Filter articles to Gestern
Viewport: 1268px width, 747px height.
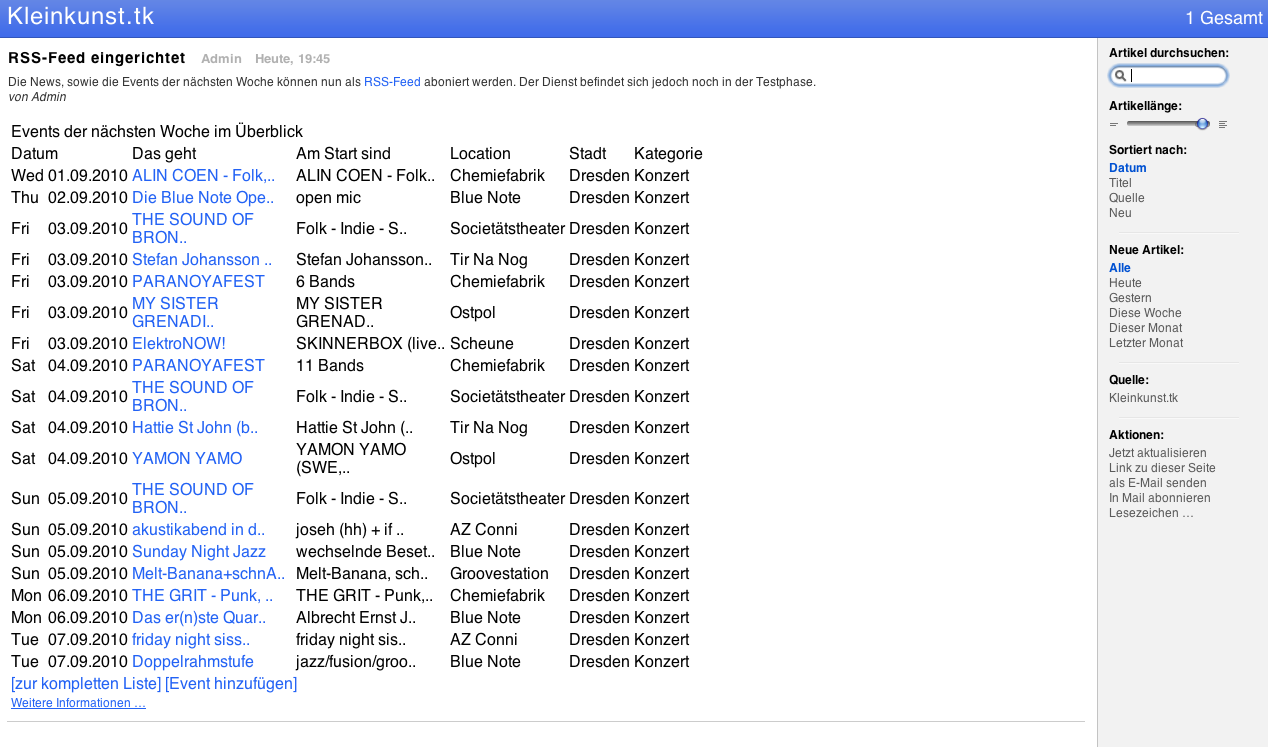point(1130,298)
